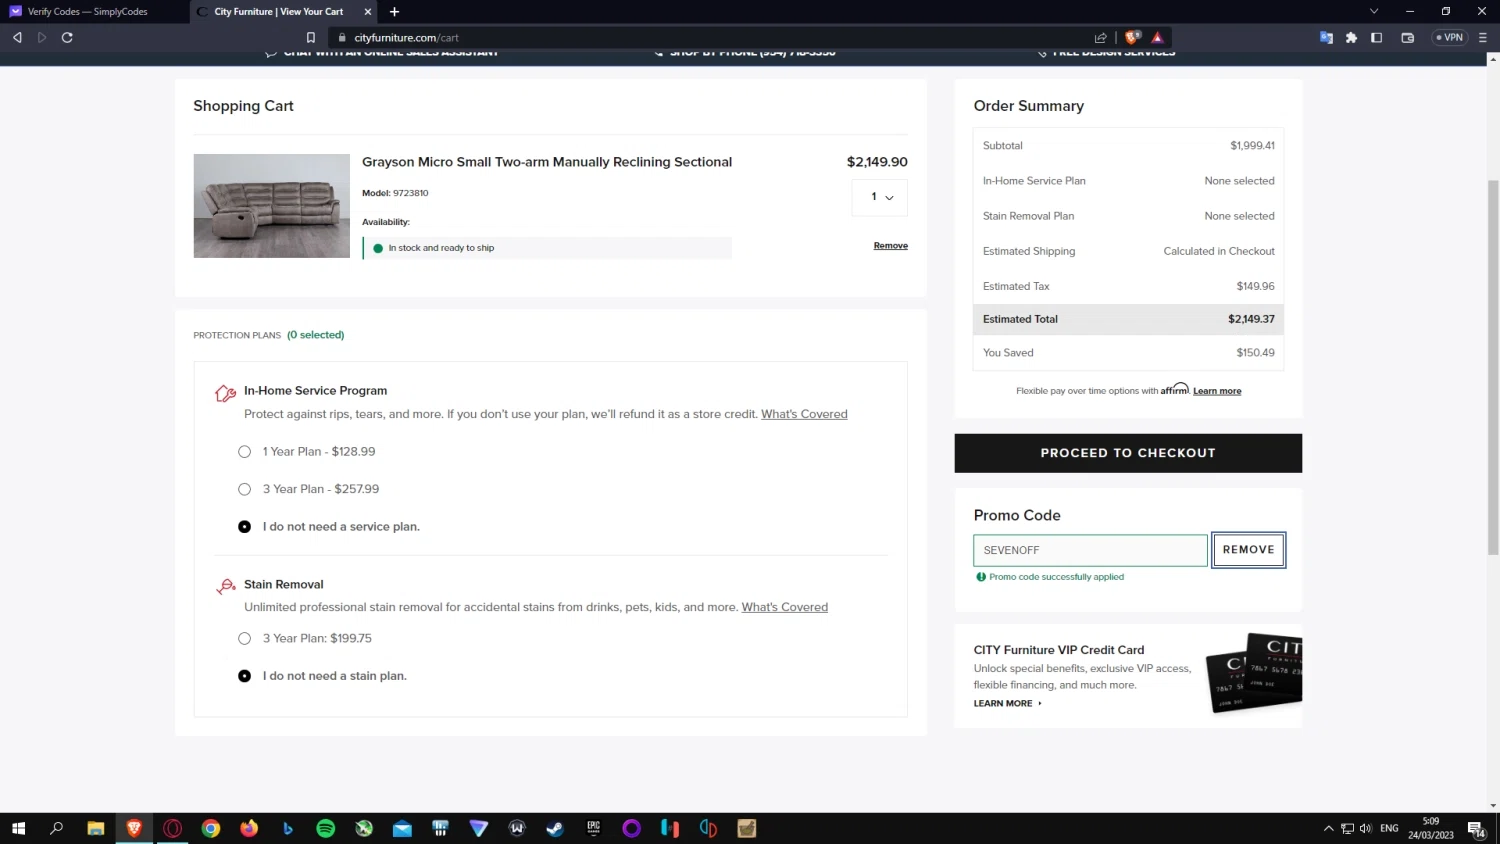Viewport: 1500px width, 844px height.
Task: Click Learn More for VIP Credit Card
Action: coord(1007,704)
